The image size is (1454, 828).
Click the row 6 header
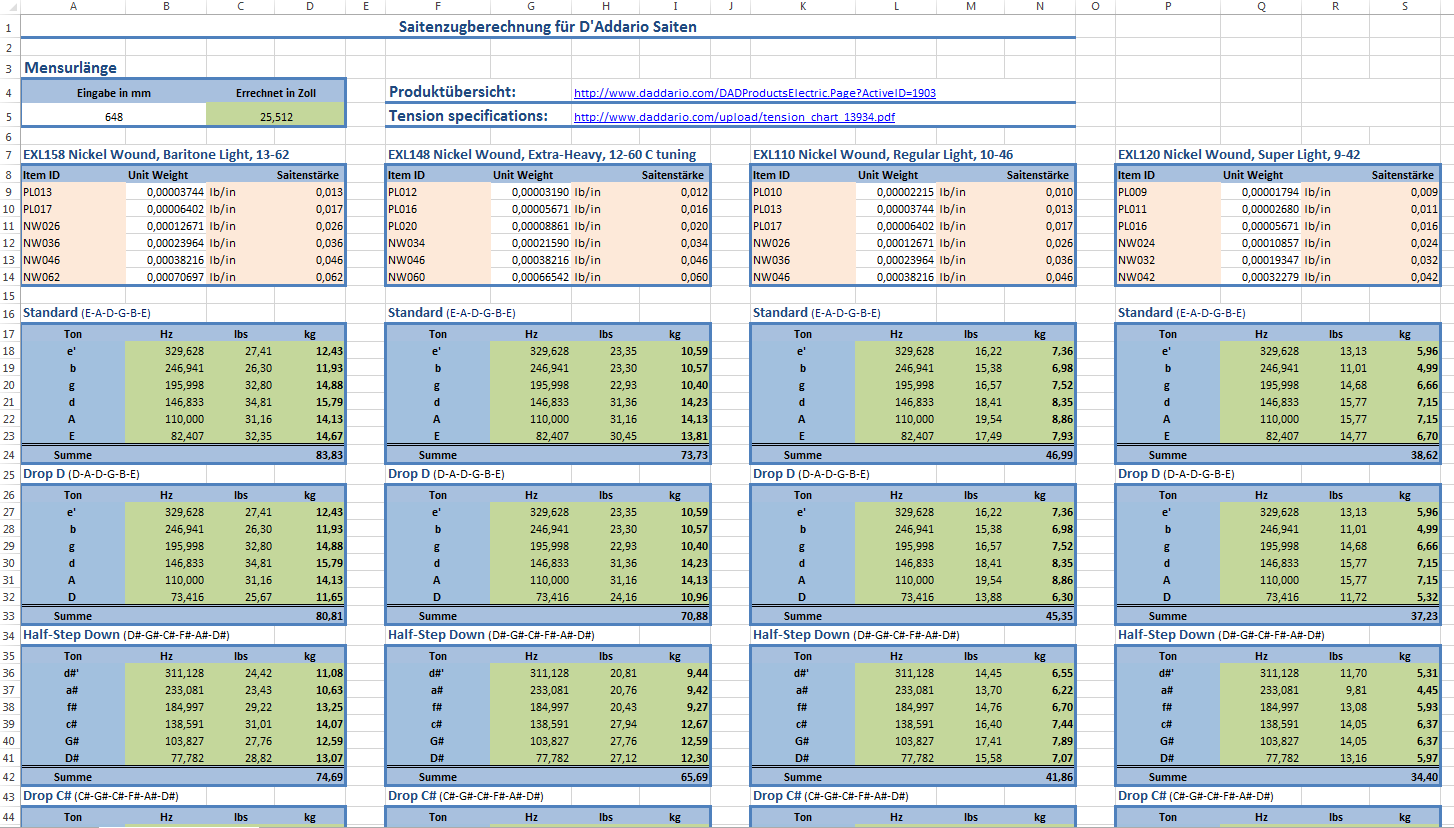[10, 136]
